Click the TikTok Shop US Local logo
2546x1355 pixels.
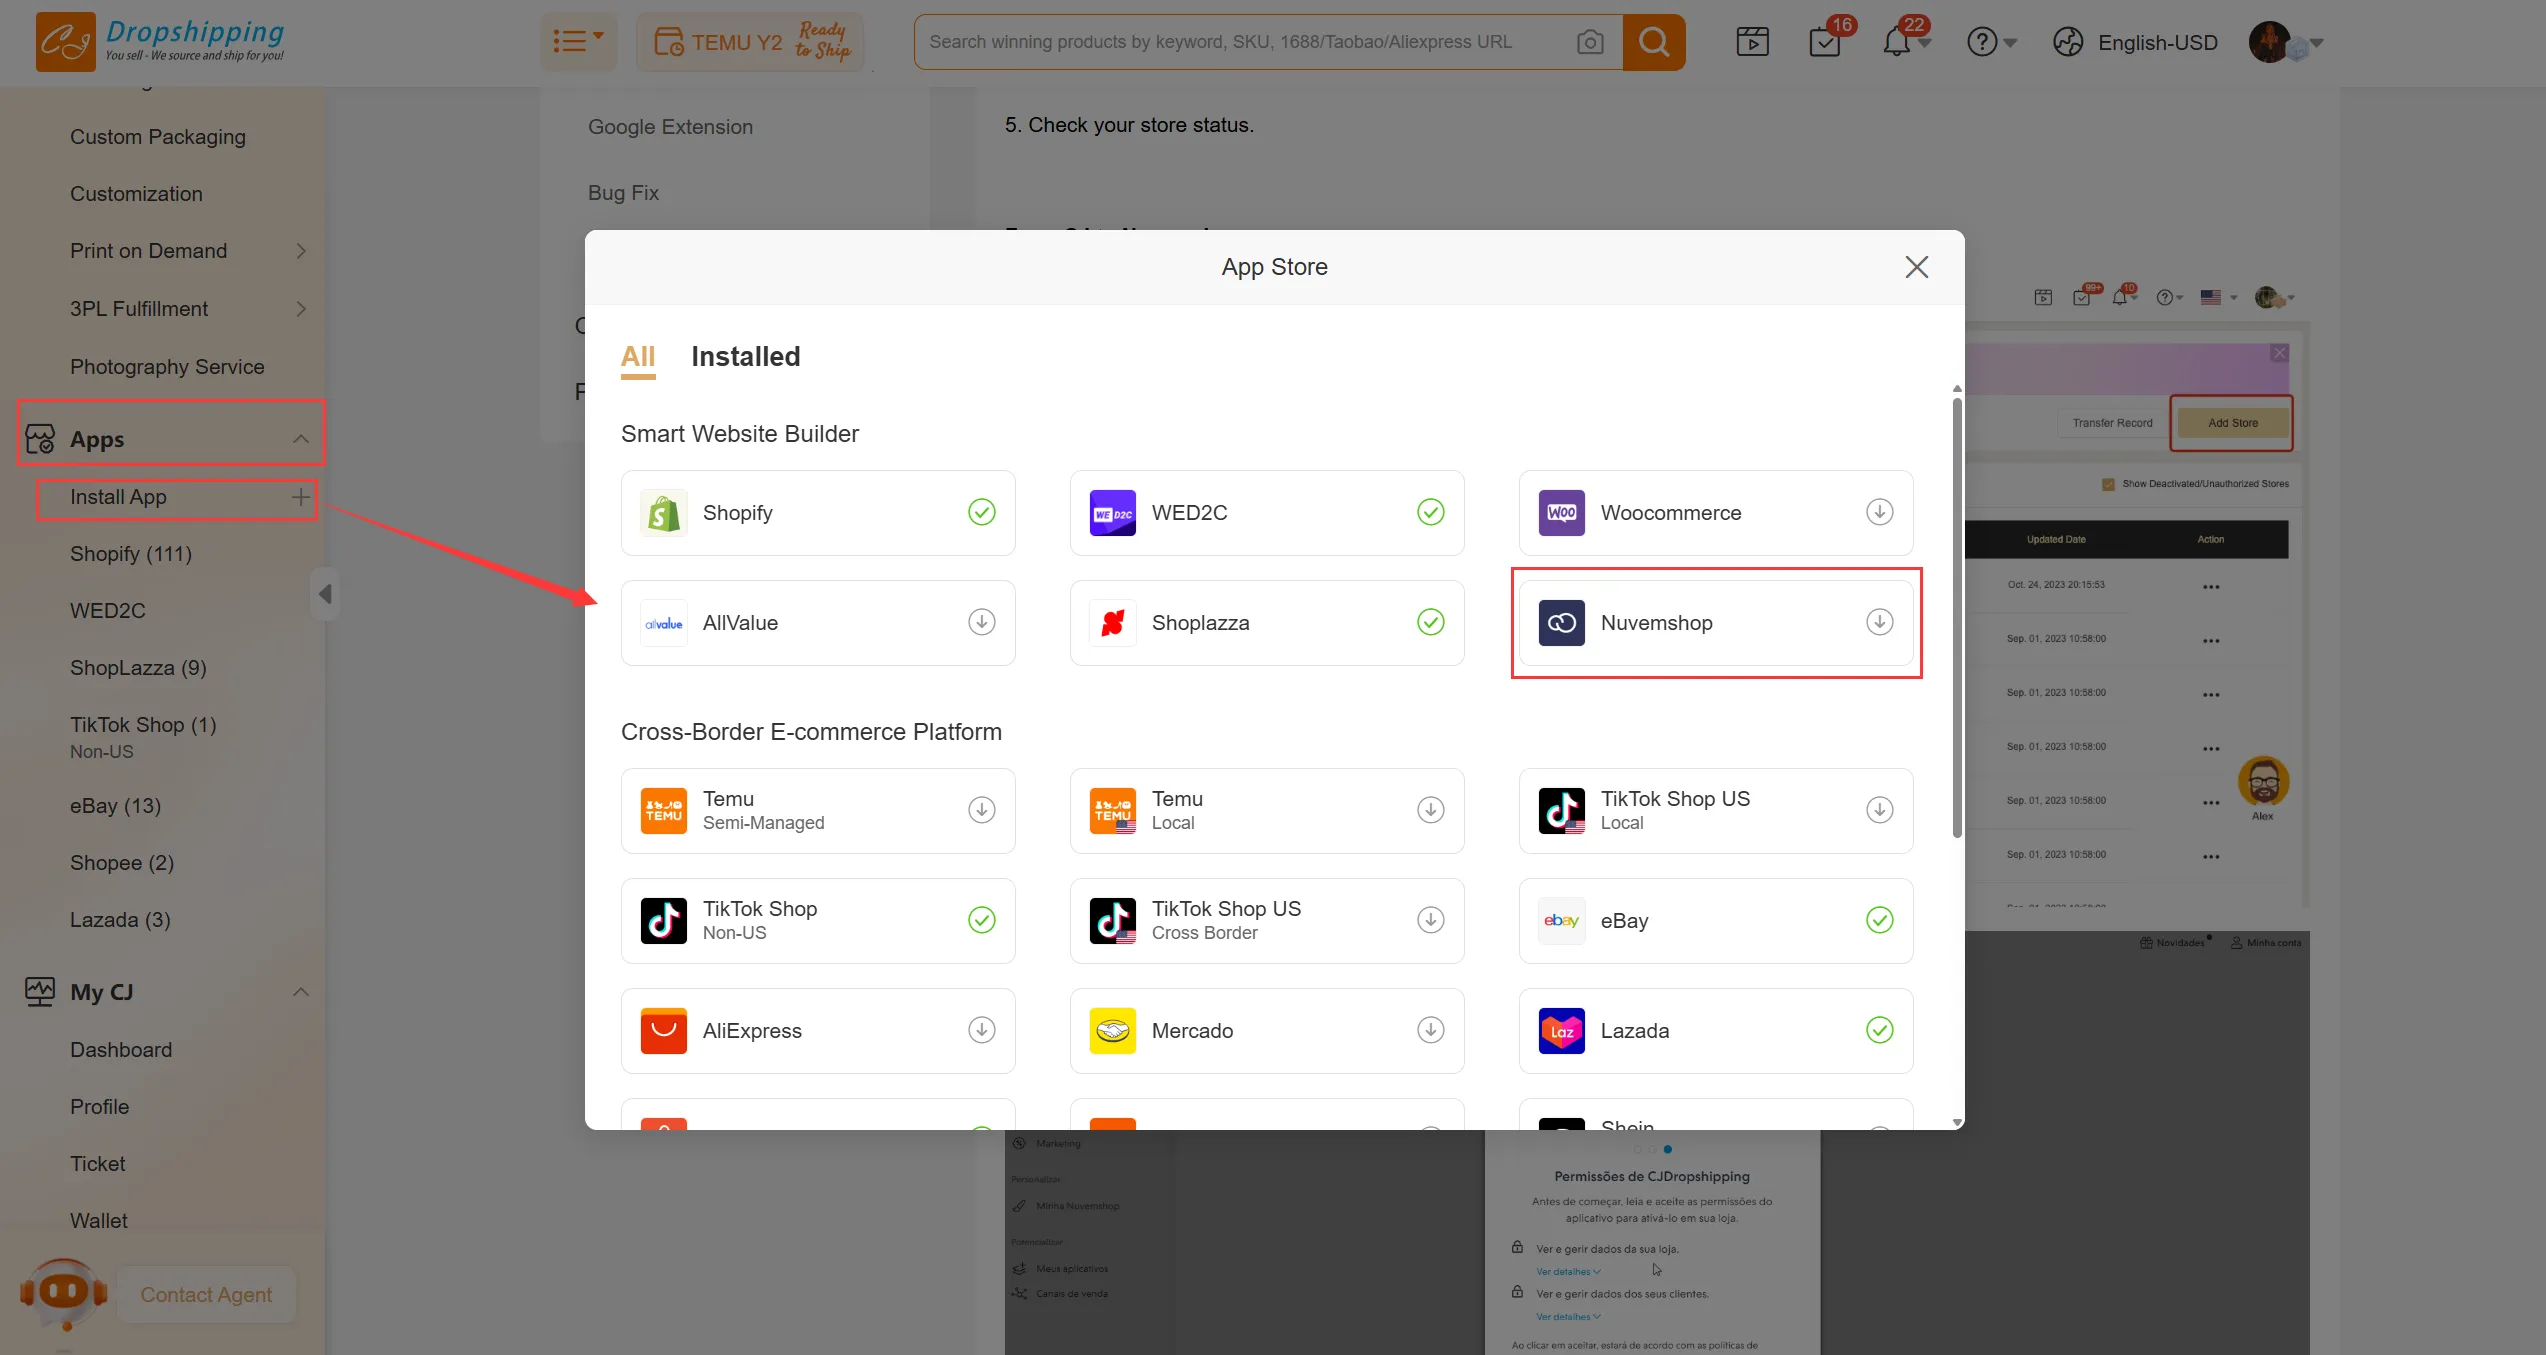click(x=1561, y=810)
